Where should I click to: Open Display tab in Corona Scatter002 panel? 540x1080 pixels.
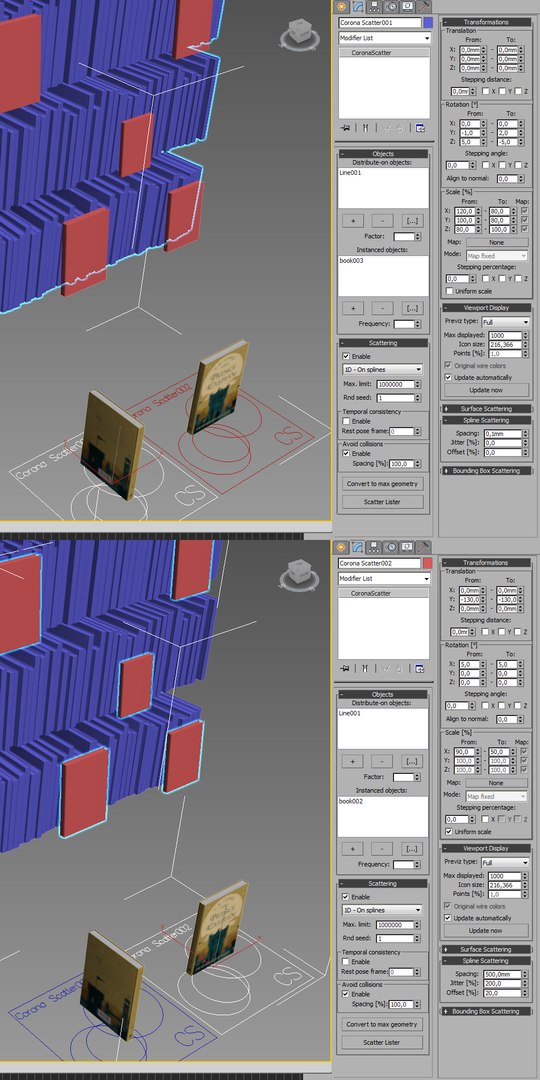point(408,547)
